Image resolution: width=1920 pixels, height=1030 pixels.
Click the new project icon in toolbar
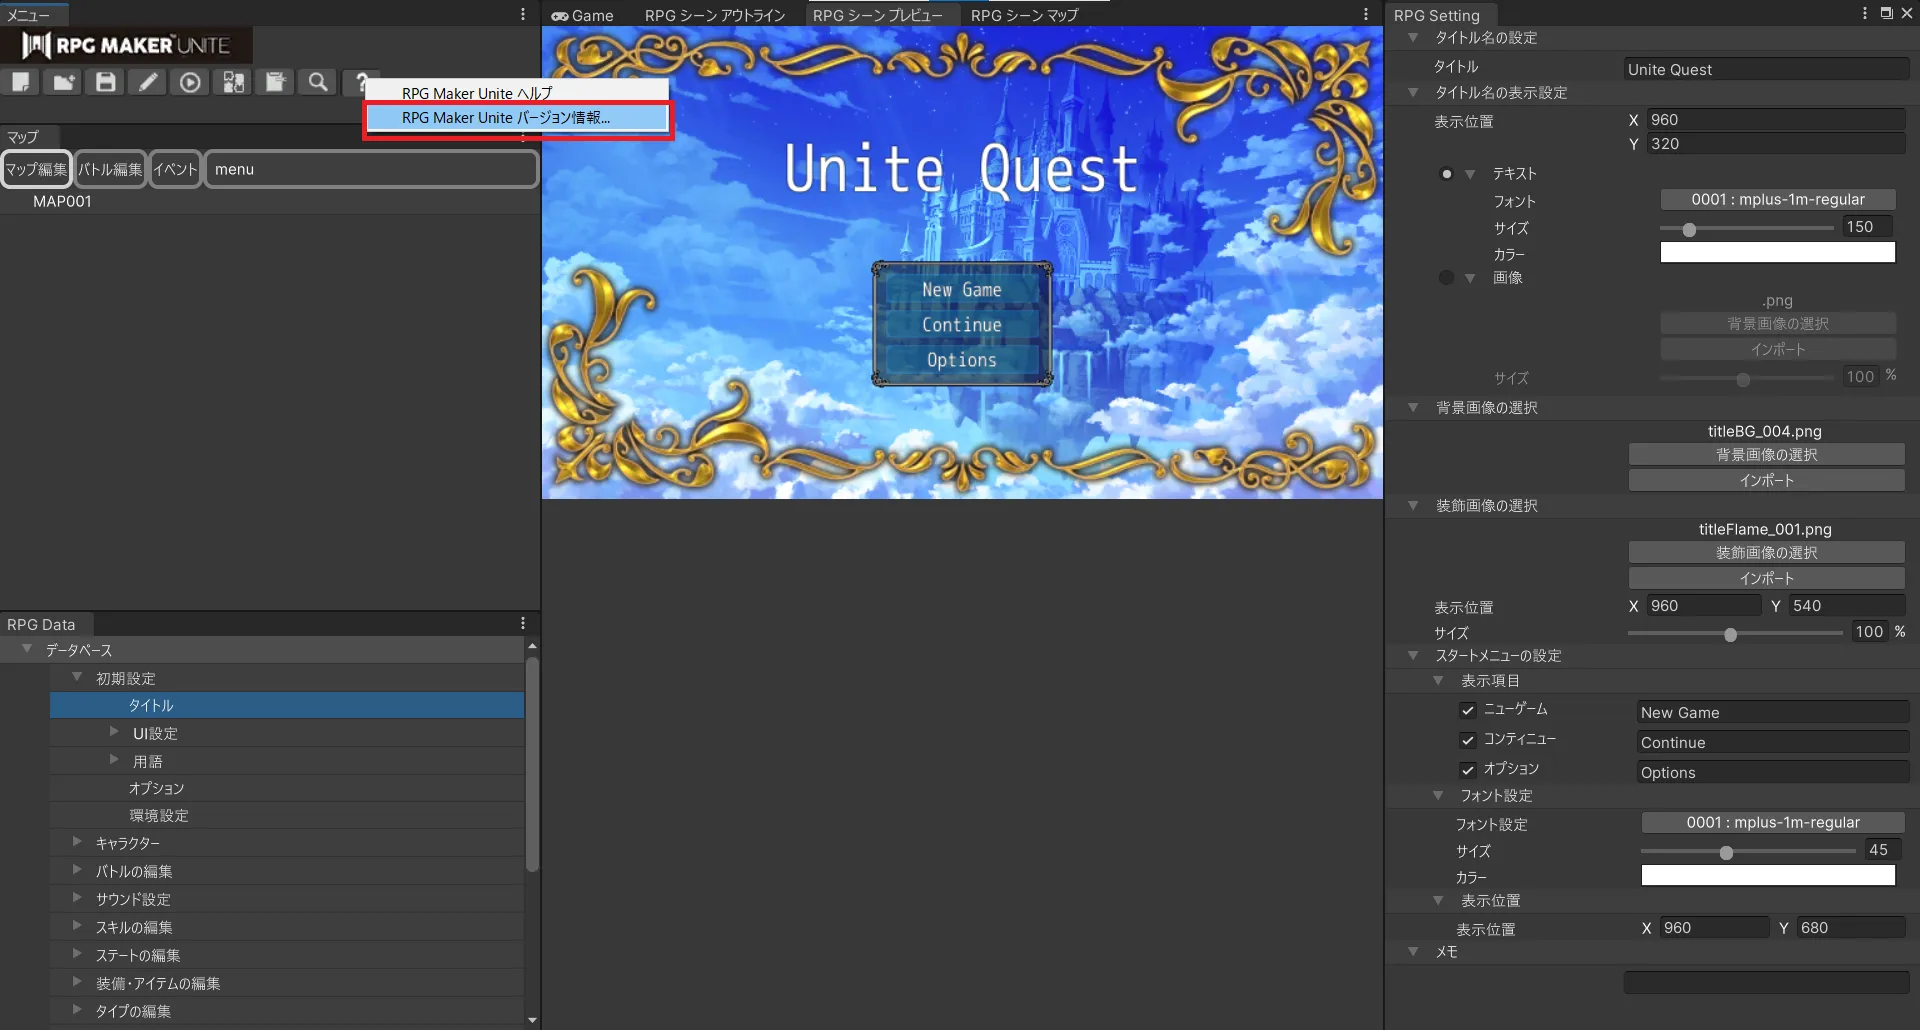coord(21,82)
